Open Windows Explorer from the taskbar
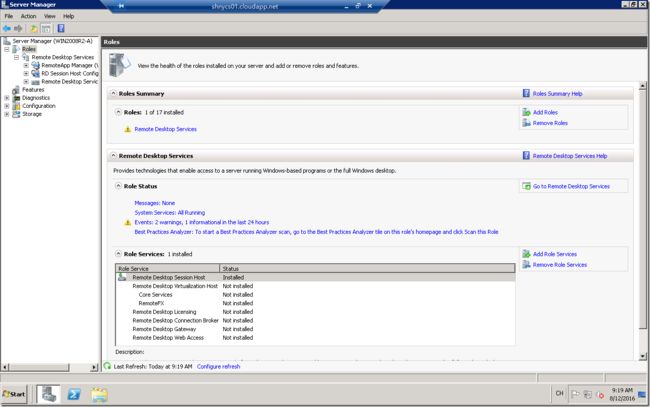 click(x=99, y=394)
